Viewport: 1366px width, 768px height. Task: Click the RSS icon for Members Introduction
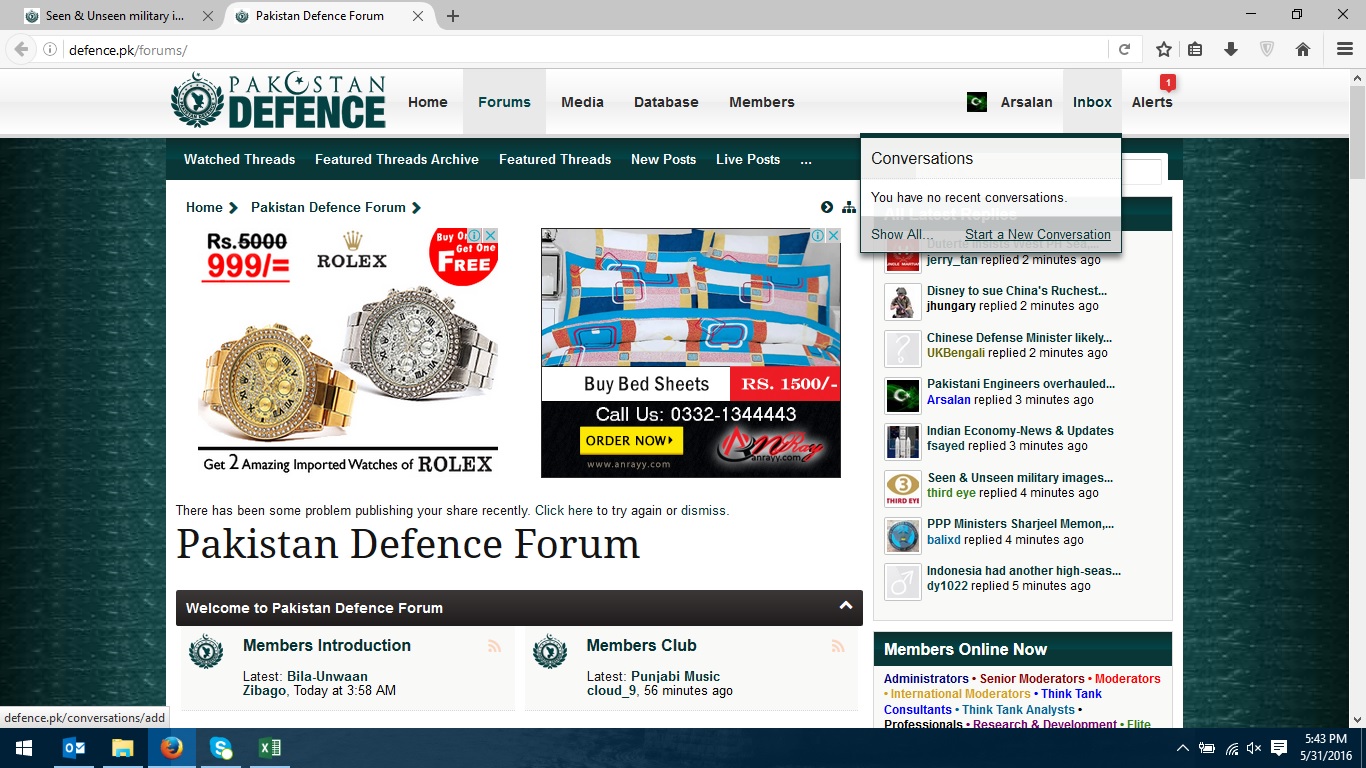click(494, 646)
